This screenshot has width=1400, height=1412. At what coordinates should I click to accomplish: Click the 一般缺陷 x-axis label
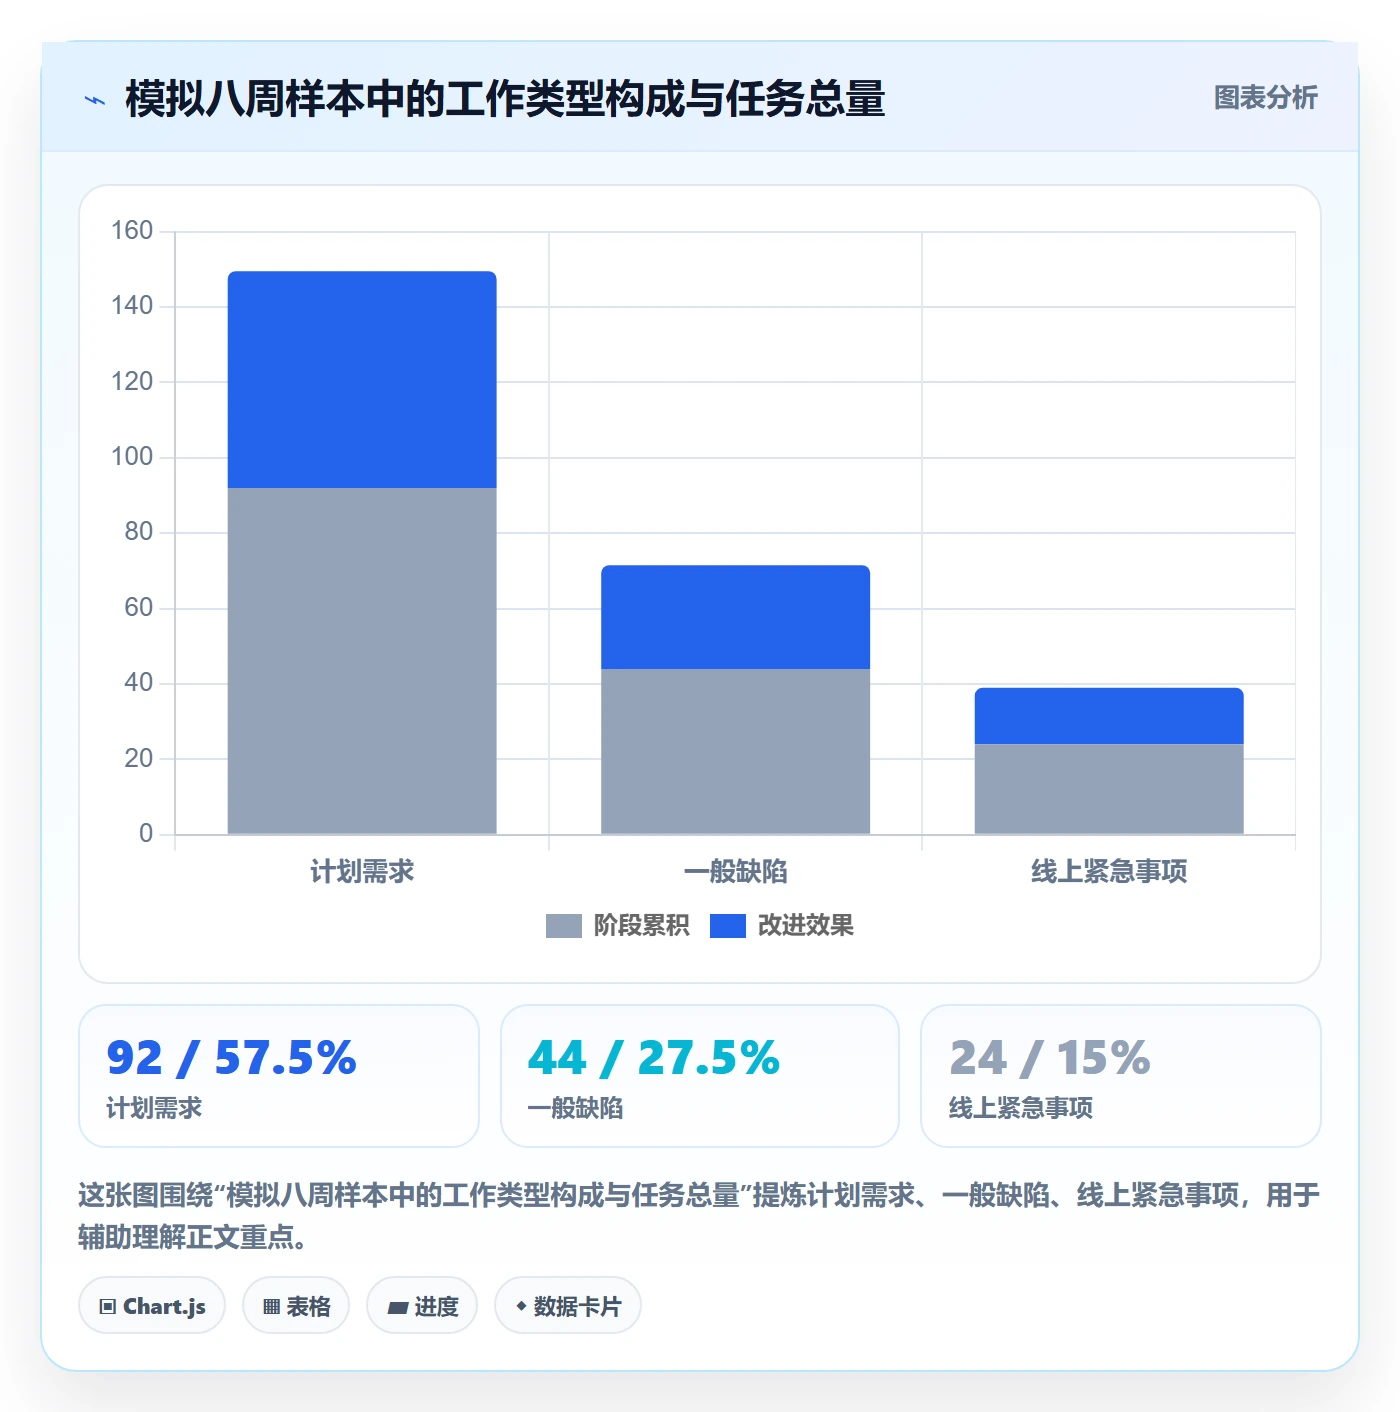pos(735,872)
